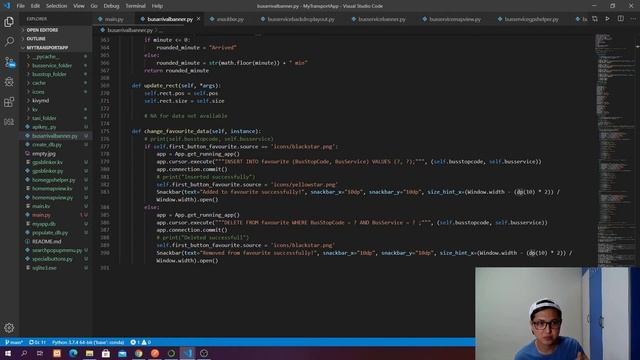
Task: Open the Go menu
Action: click(94, 6)
